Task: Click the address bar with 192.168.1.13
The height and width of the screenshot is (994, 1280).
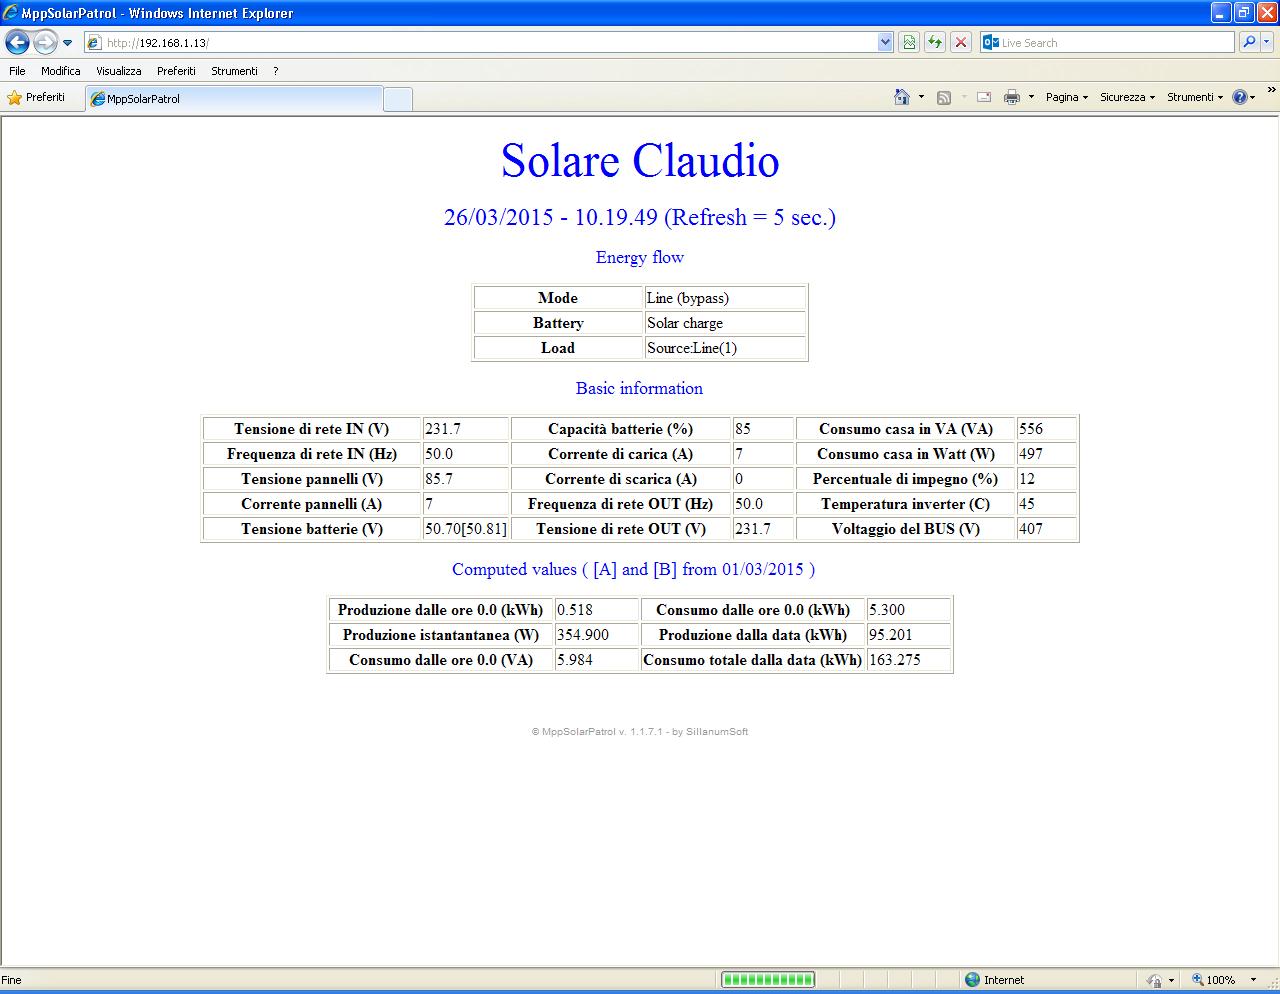Action: [x=480, y=42]
